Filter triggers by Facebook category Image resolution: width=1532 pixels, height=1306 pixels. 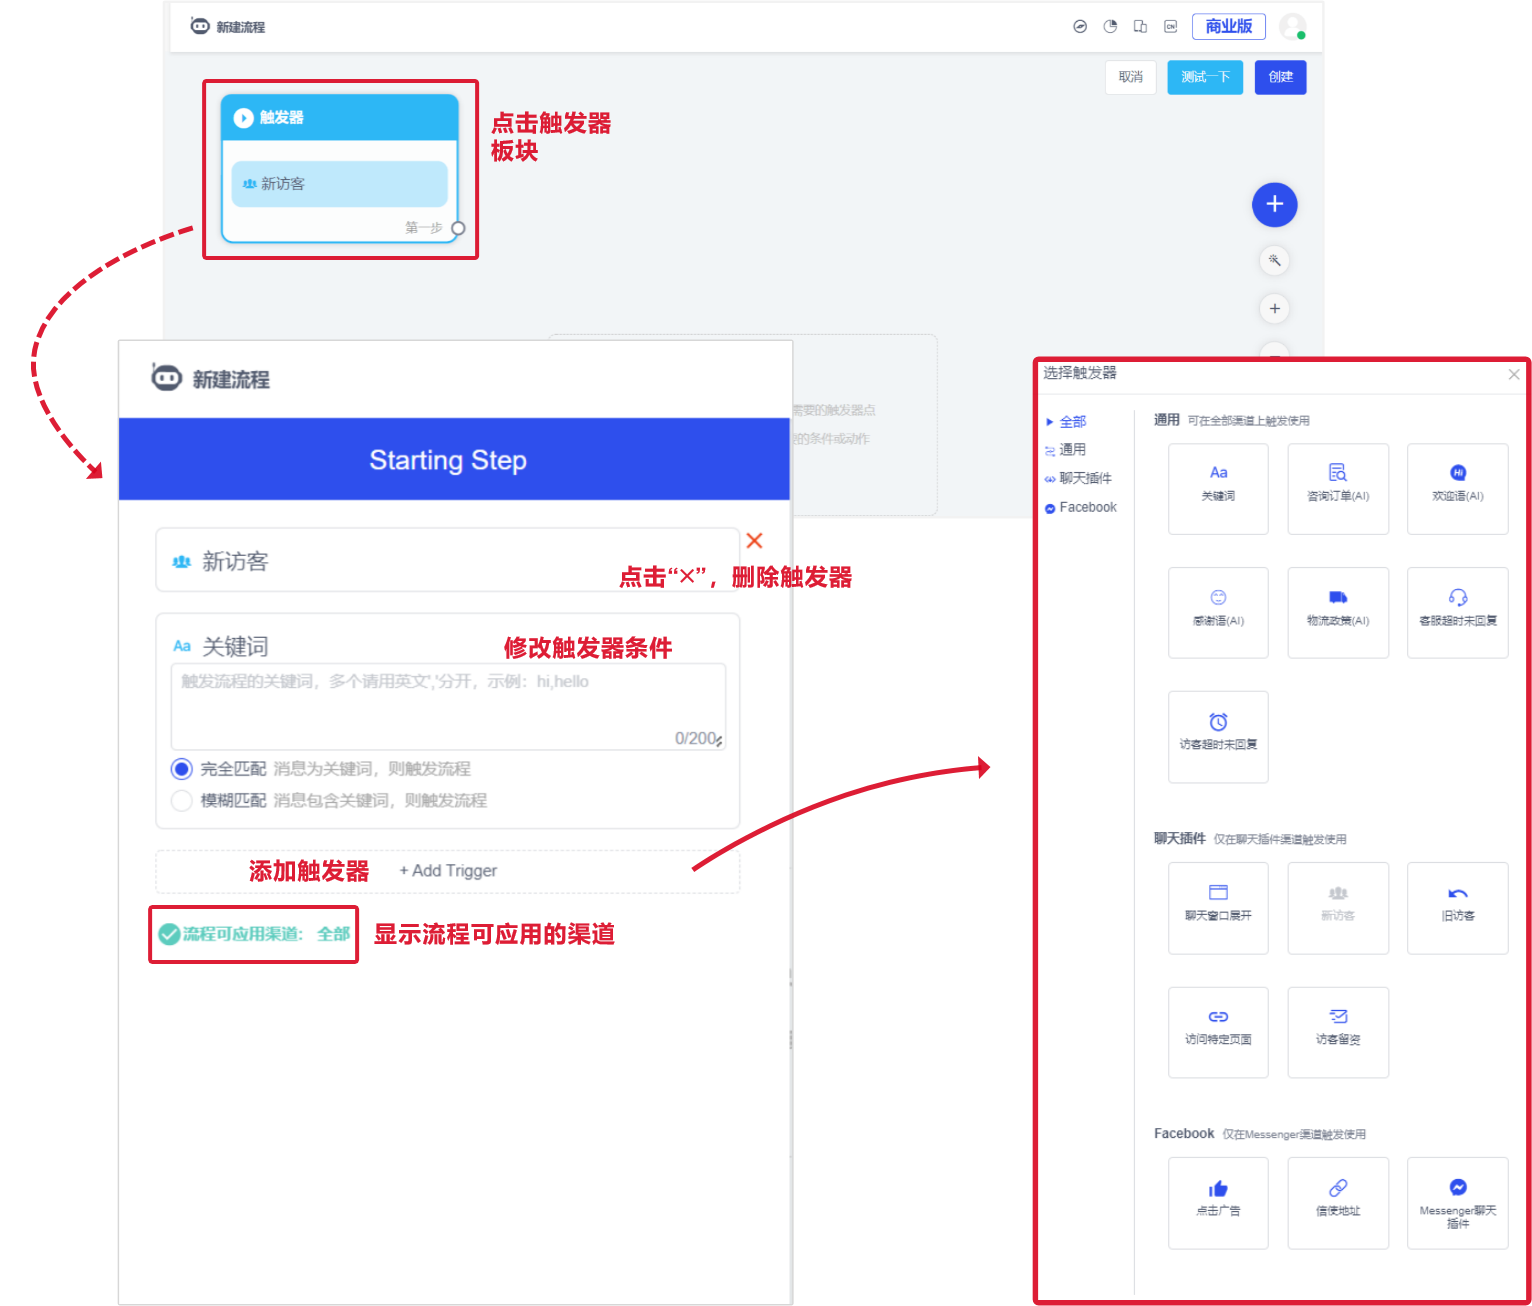1088,508
